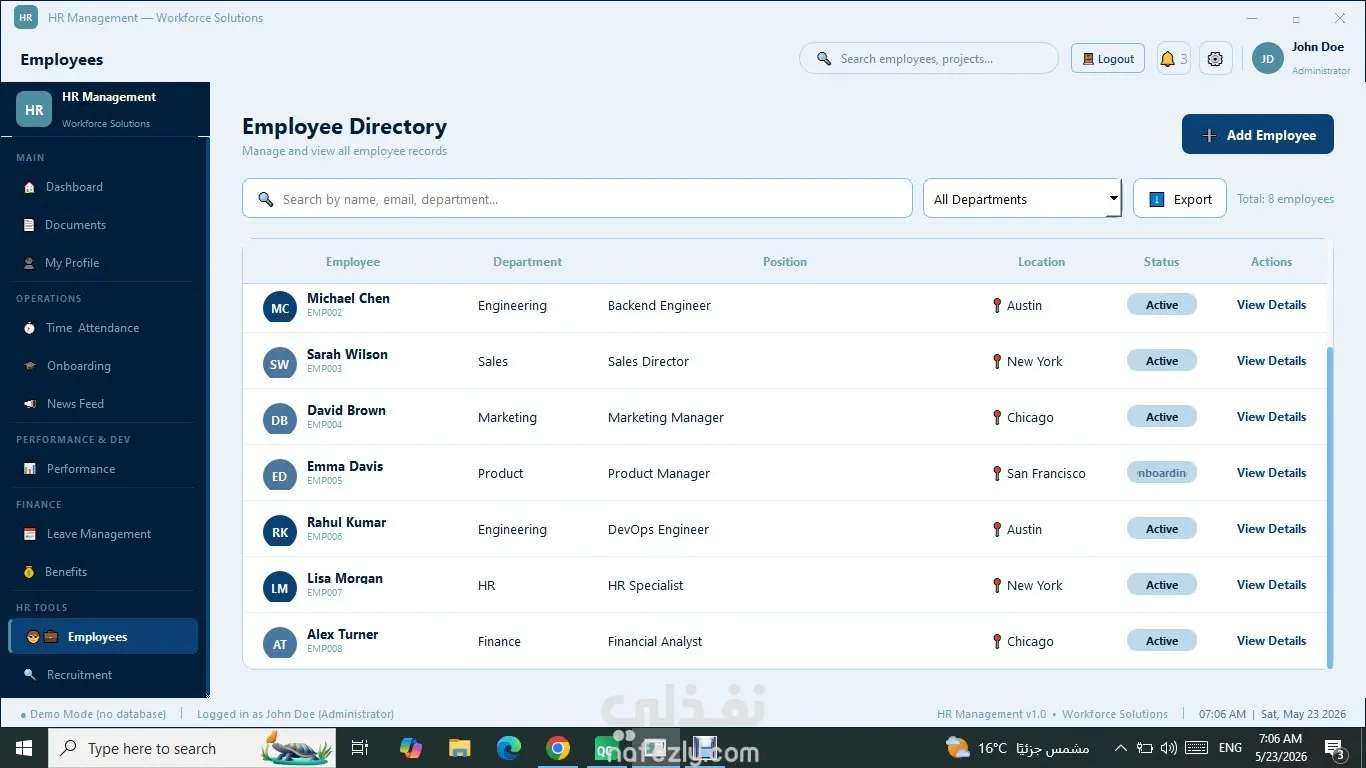
Task: View Details for Emma Davis
Action: coord(1271,473)
